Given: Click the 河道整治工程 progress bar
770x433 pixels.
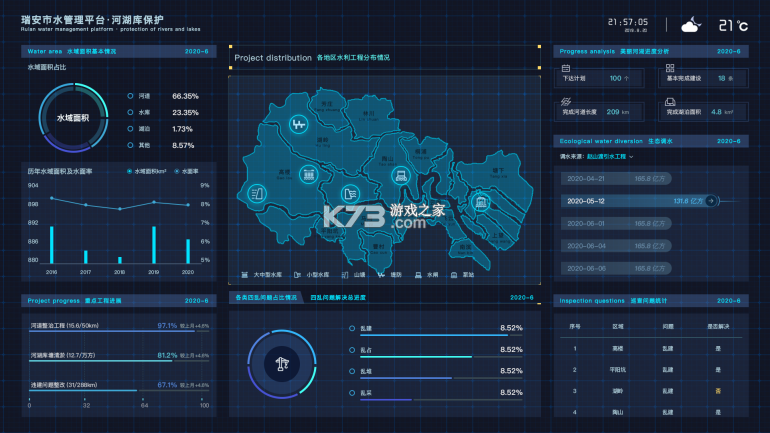Looking at the screenshot, I should tap(119, 331).
